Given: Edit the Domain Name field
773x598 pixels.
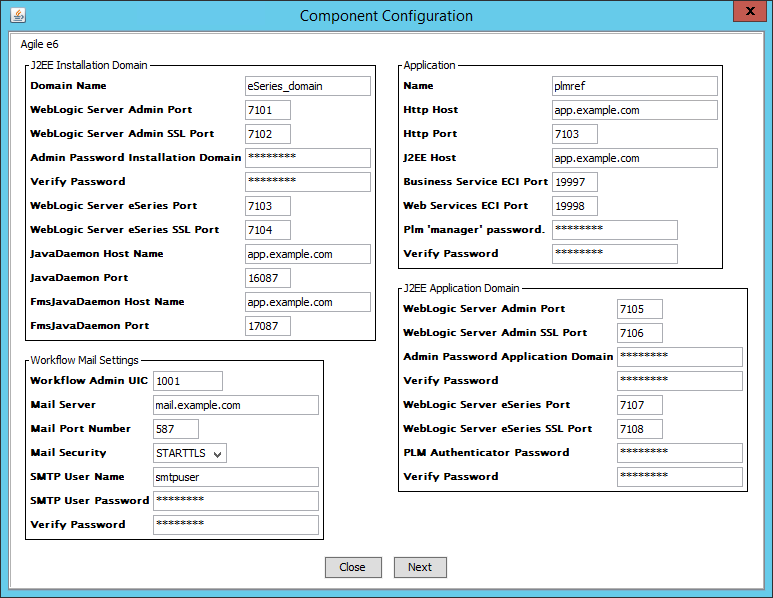Looking at the screenshot, I should pos(308,86).
